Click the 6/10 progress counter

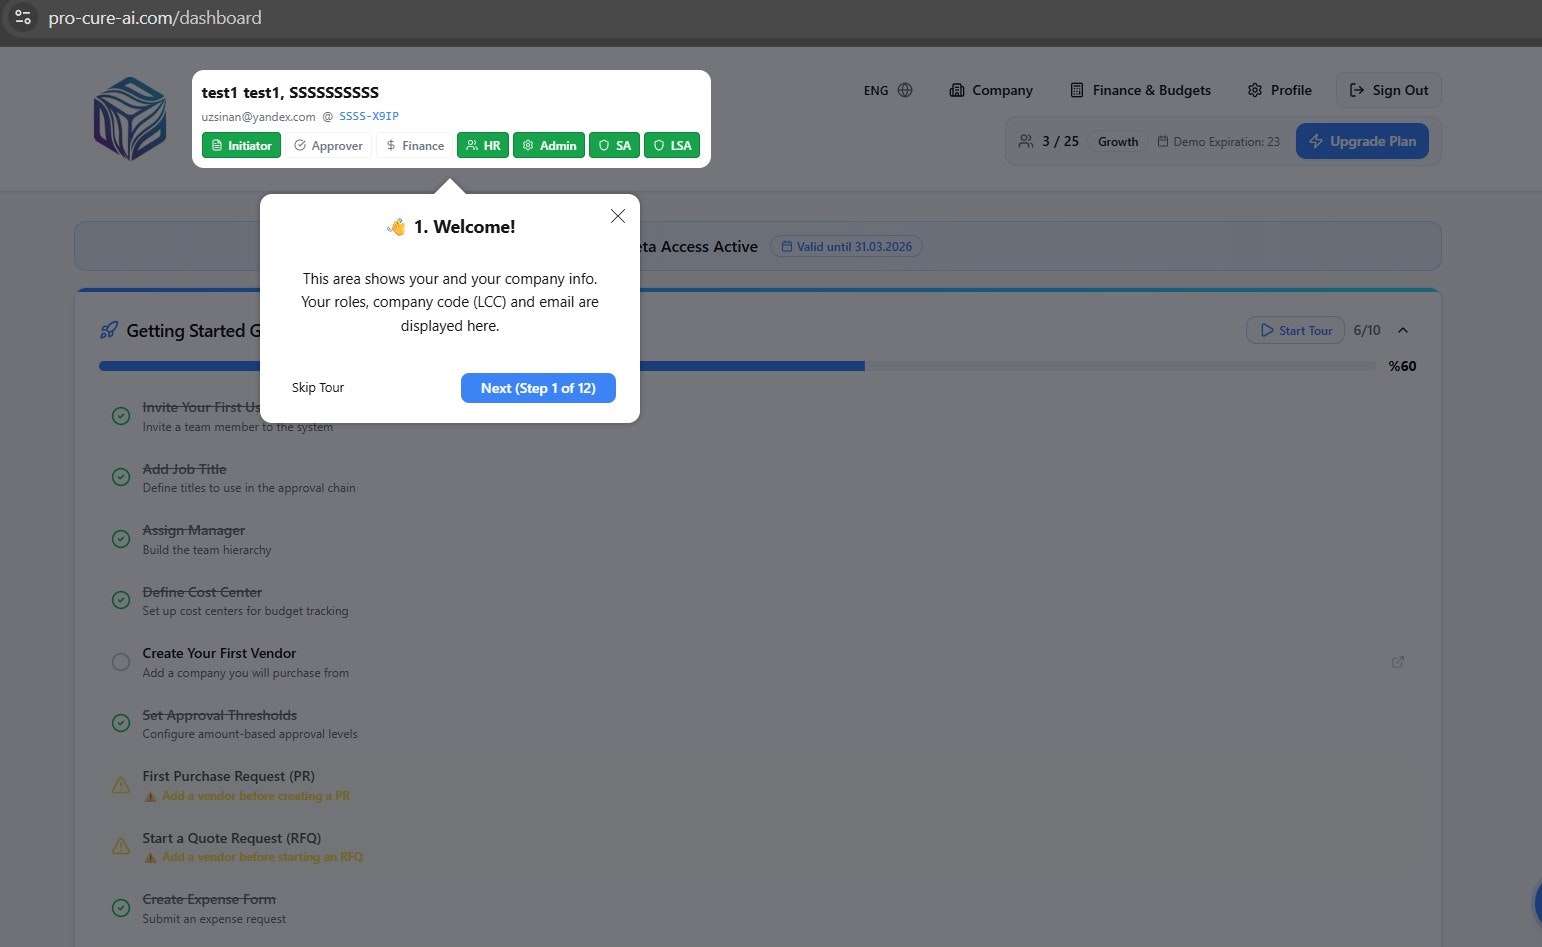(1367, 330)
